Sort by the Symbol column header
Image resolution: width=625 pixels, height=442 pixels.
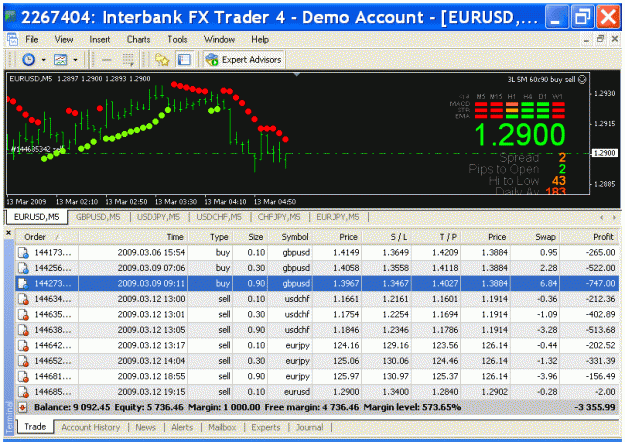point(290,237)
